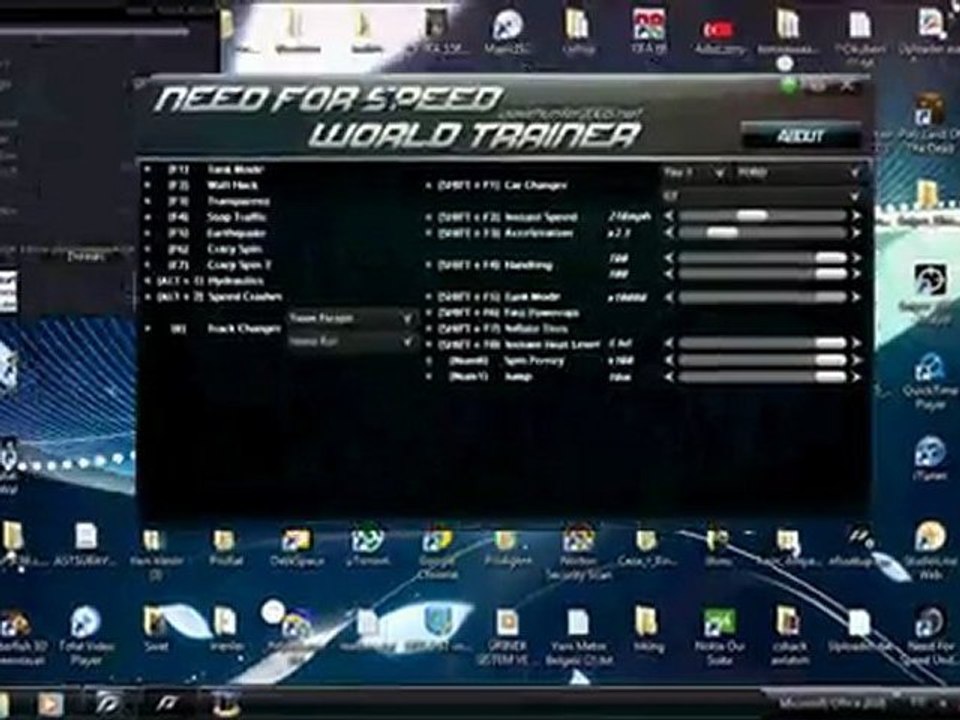Click decrease arrow on Instant Speed slider
This screenshot has width=960, height=720.
tap(669, 216)
